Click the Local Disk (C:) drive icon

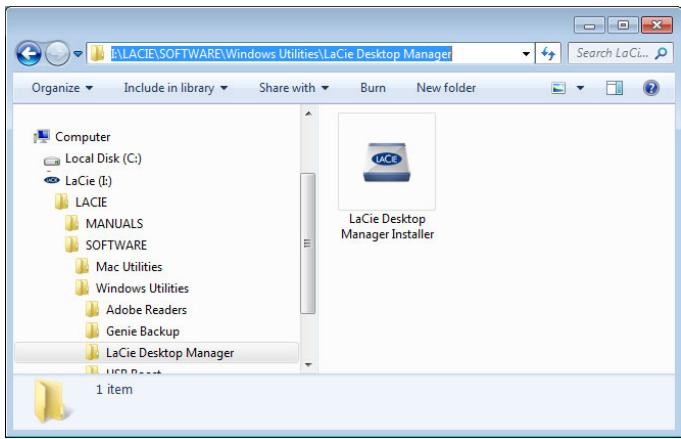(52, 161)
